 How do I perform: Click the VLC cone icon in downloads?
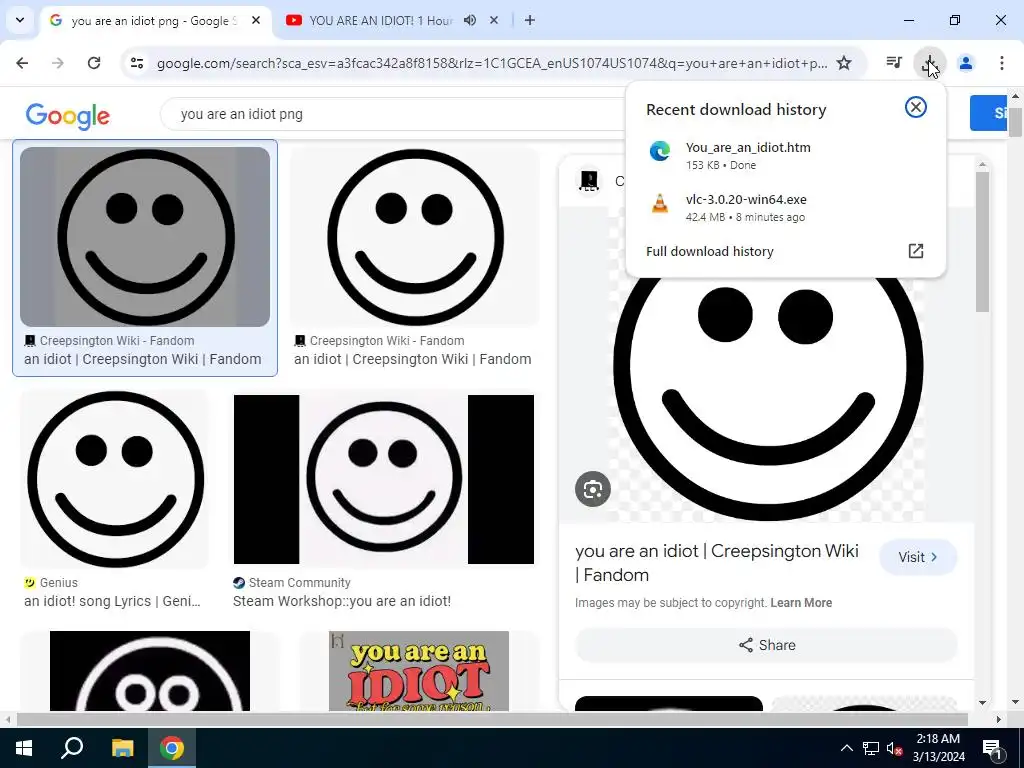click(x=660, y=204)
